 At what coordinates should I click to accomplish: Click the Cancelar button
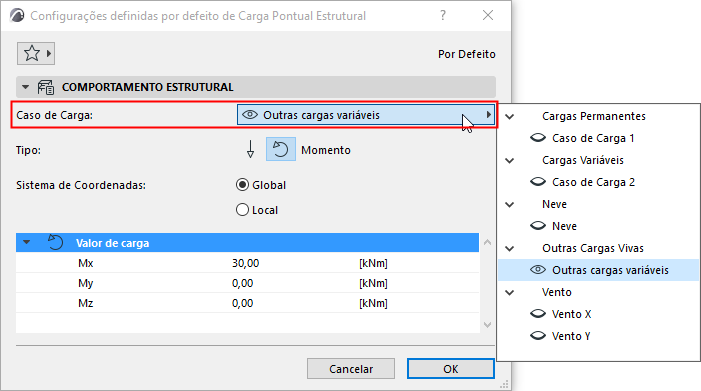pyautogui.click(x=351, y=369)
